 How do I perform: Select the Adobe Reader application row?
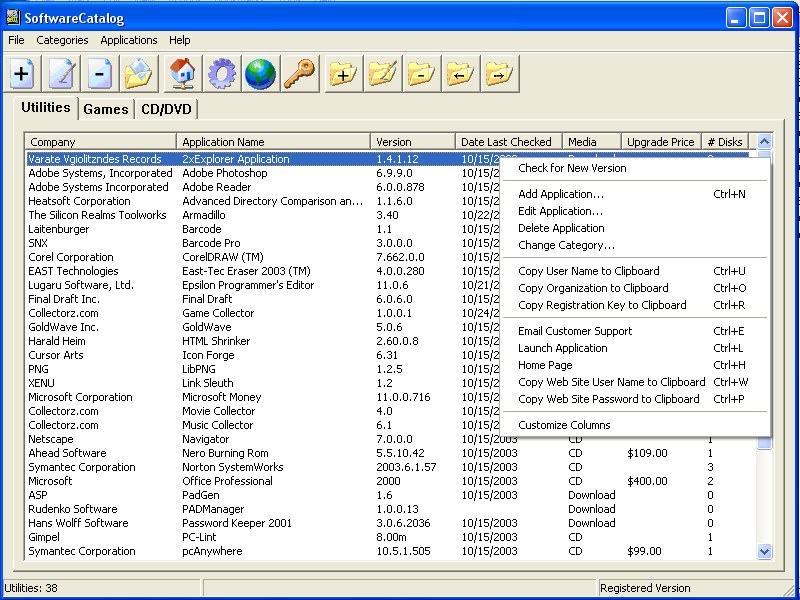(217, 187)
